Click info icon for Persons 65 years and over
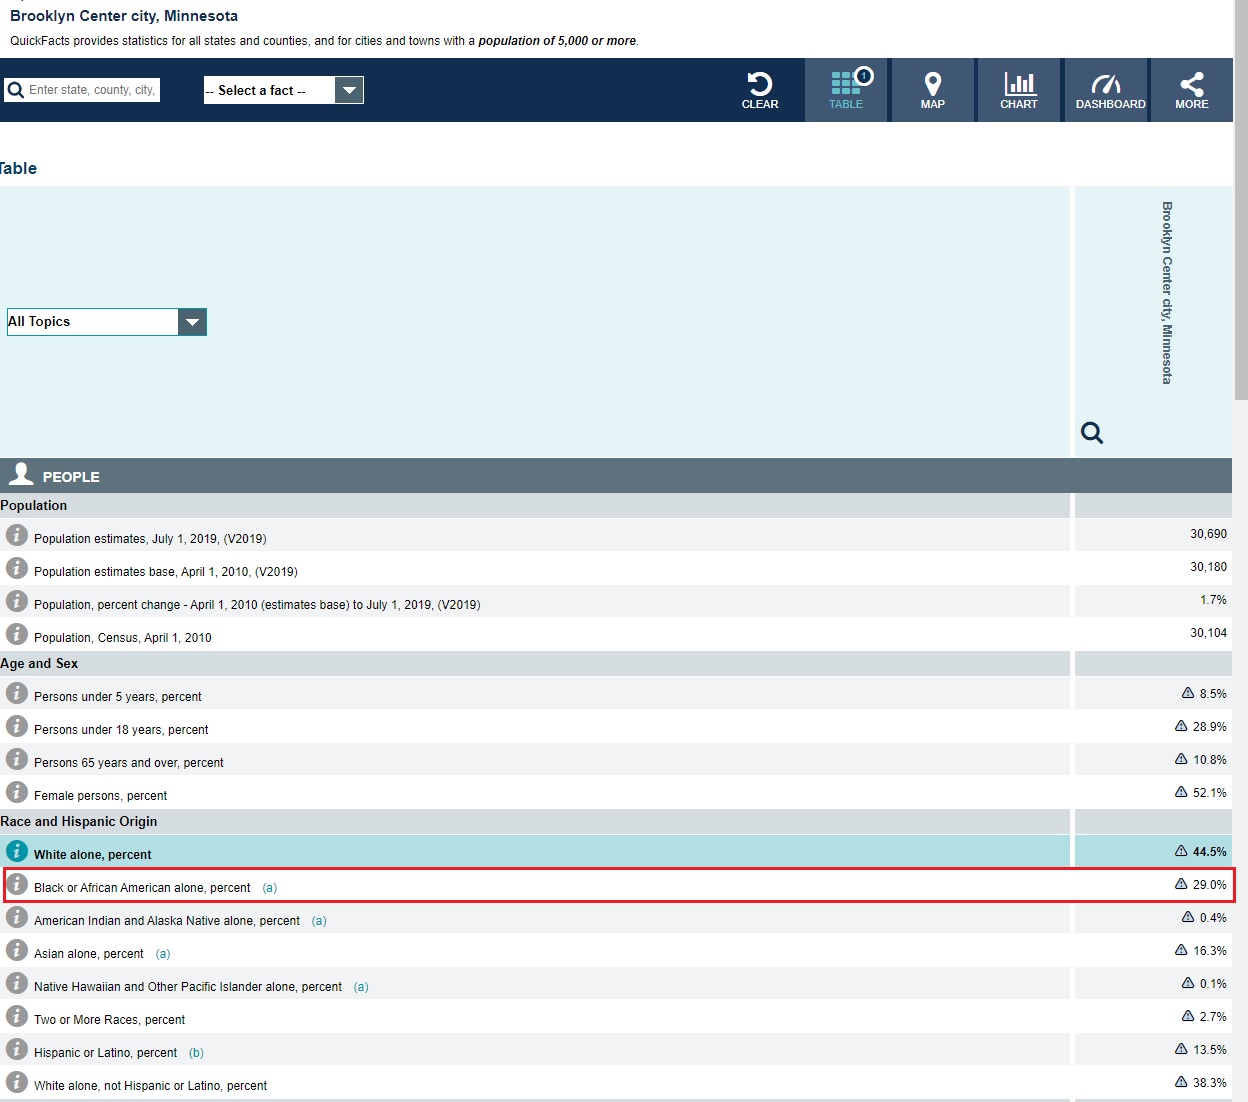Viewport: 1248px width, 1102px height. click(17, 759)
